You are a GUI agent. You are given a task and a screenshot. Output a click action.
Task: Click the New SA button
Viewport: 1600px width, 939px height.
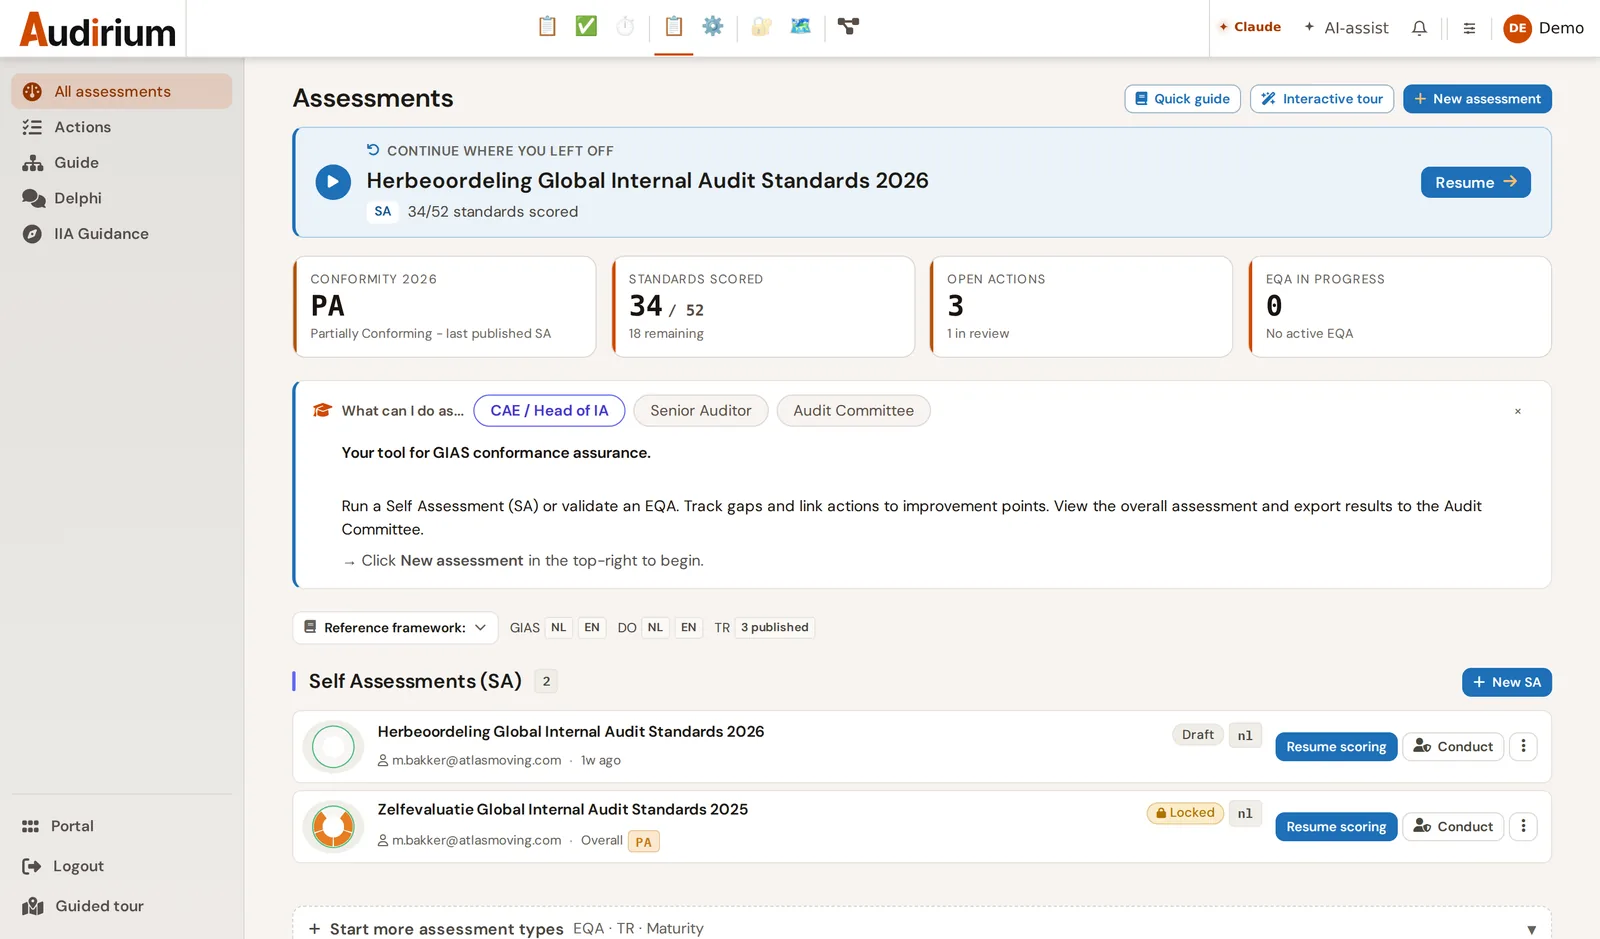click(1506, 682)
